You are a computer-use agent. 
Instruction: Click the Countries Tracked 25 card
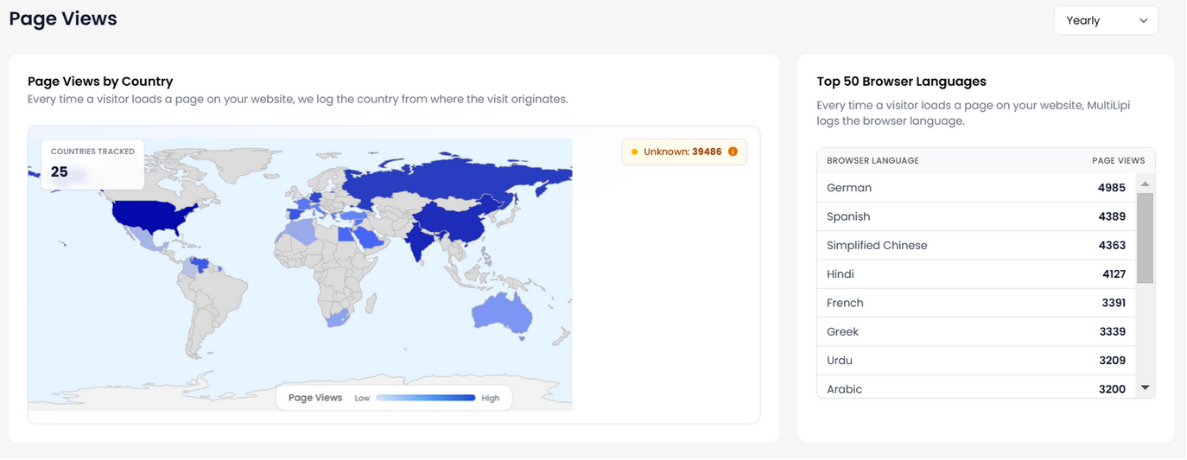pos(92,163)
